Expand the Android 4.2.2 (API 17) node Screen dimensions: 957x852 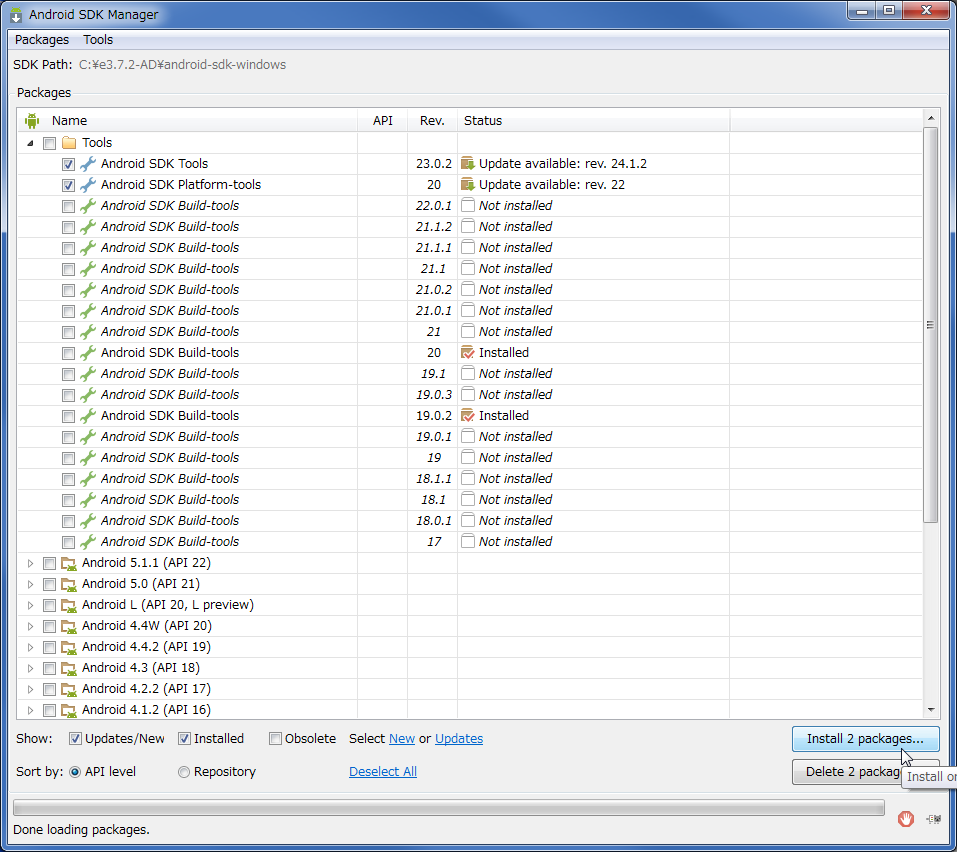[30, 689]
